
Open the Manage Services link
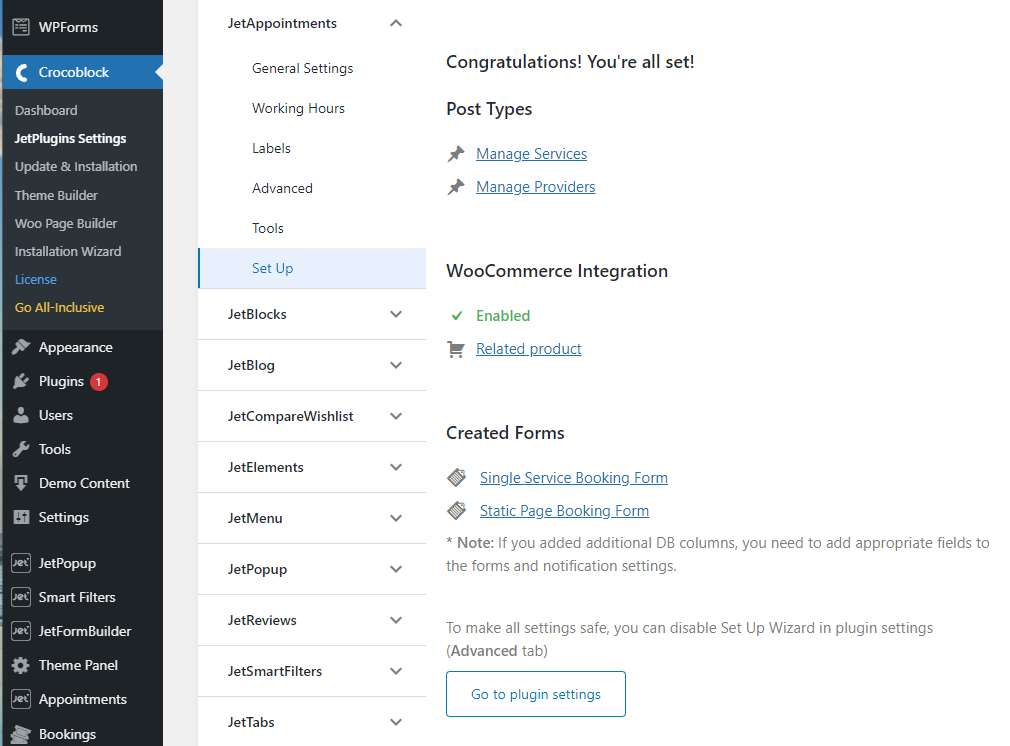point(531,154)
